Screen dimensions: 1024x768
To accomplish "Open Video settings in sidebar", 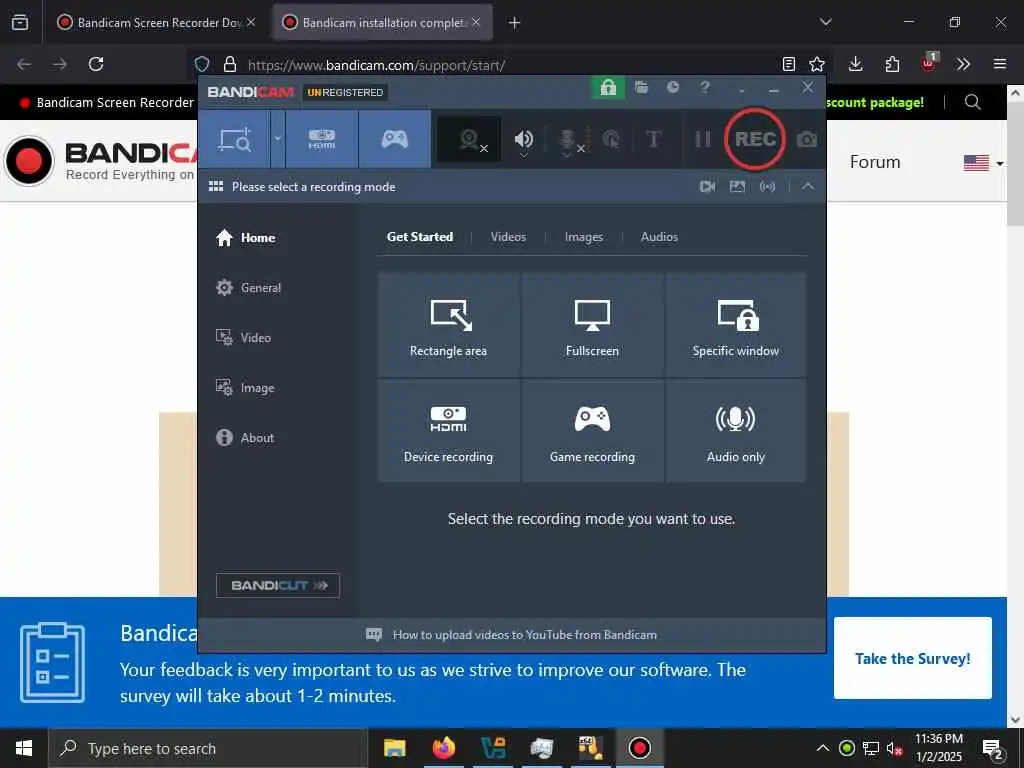I will [243, 338].
